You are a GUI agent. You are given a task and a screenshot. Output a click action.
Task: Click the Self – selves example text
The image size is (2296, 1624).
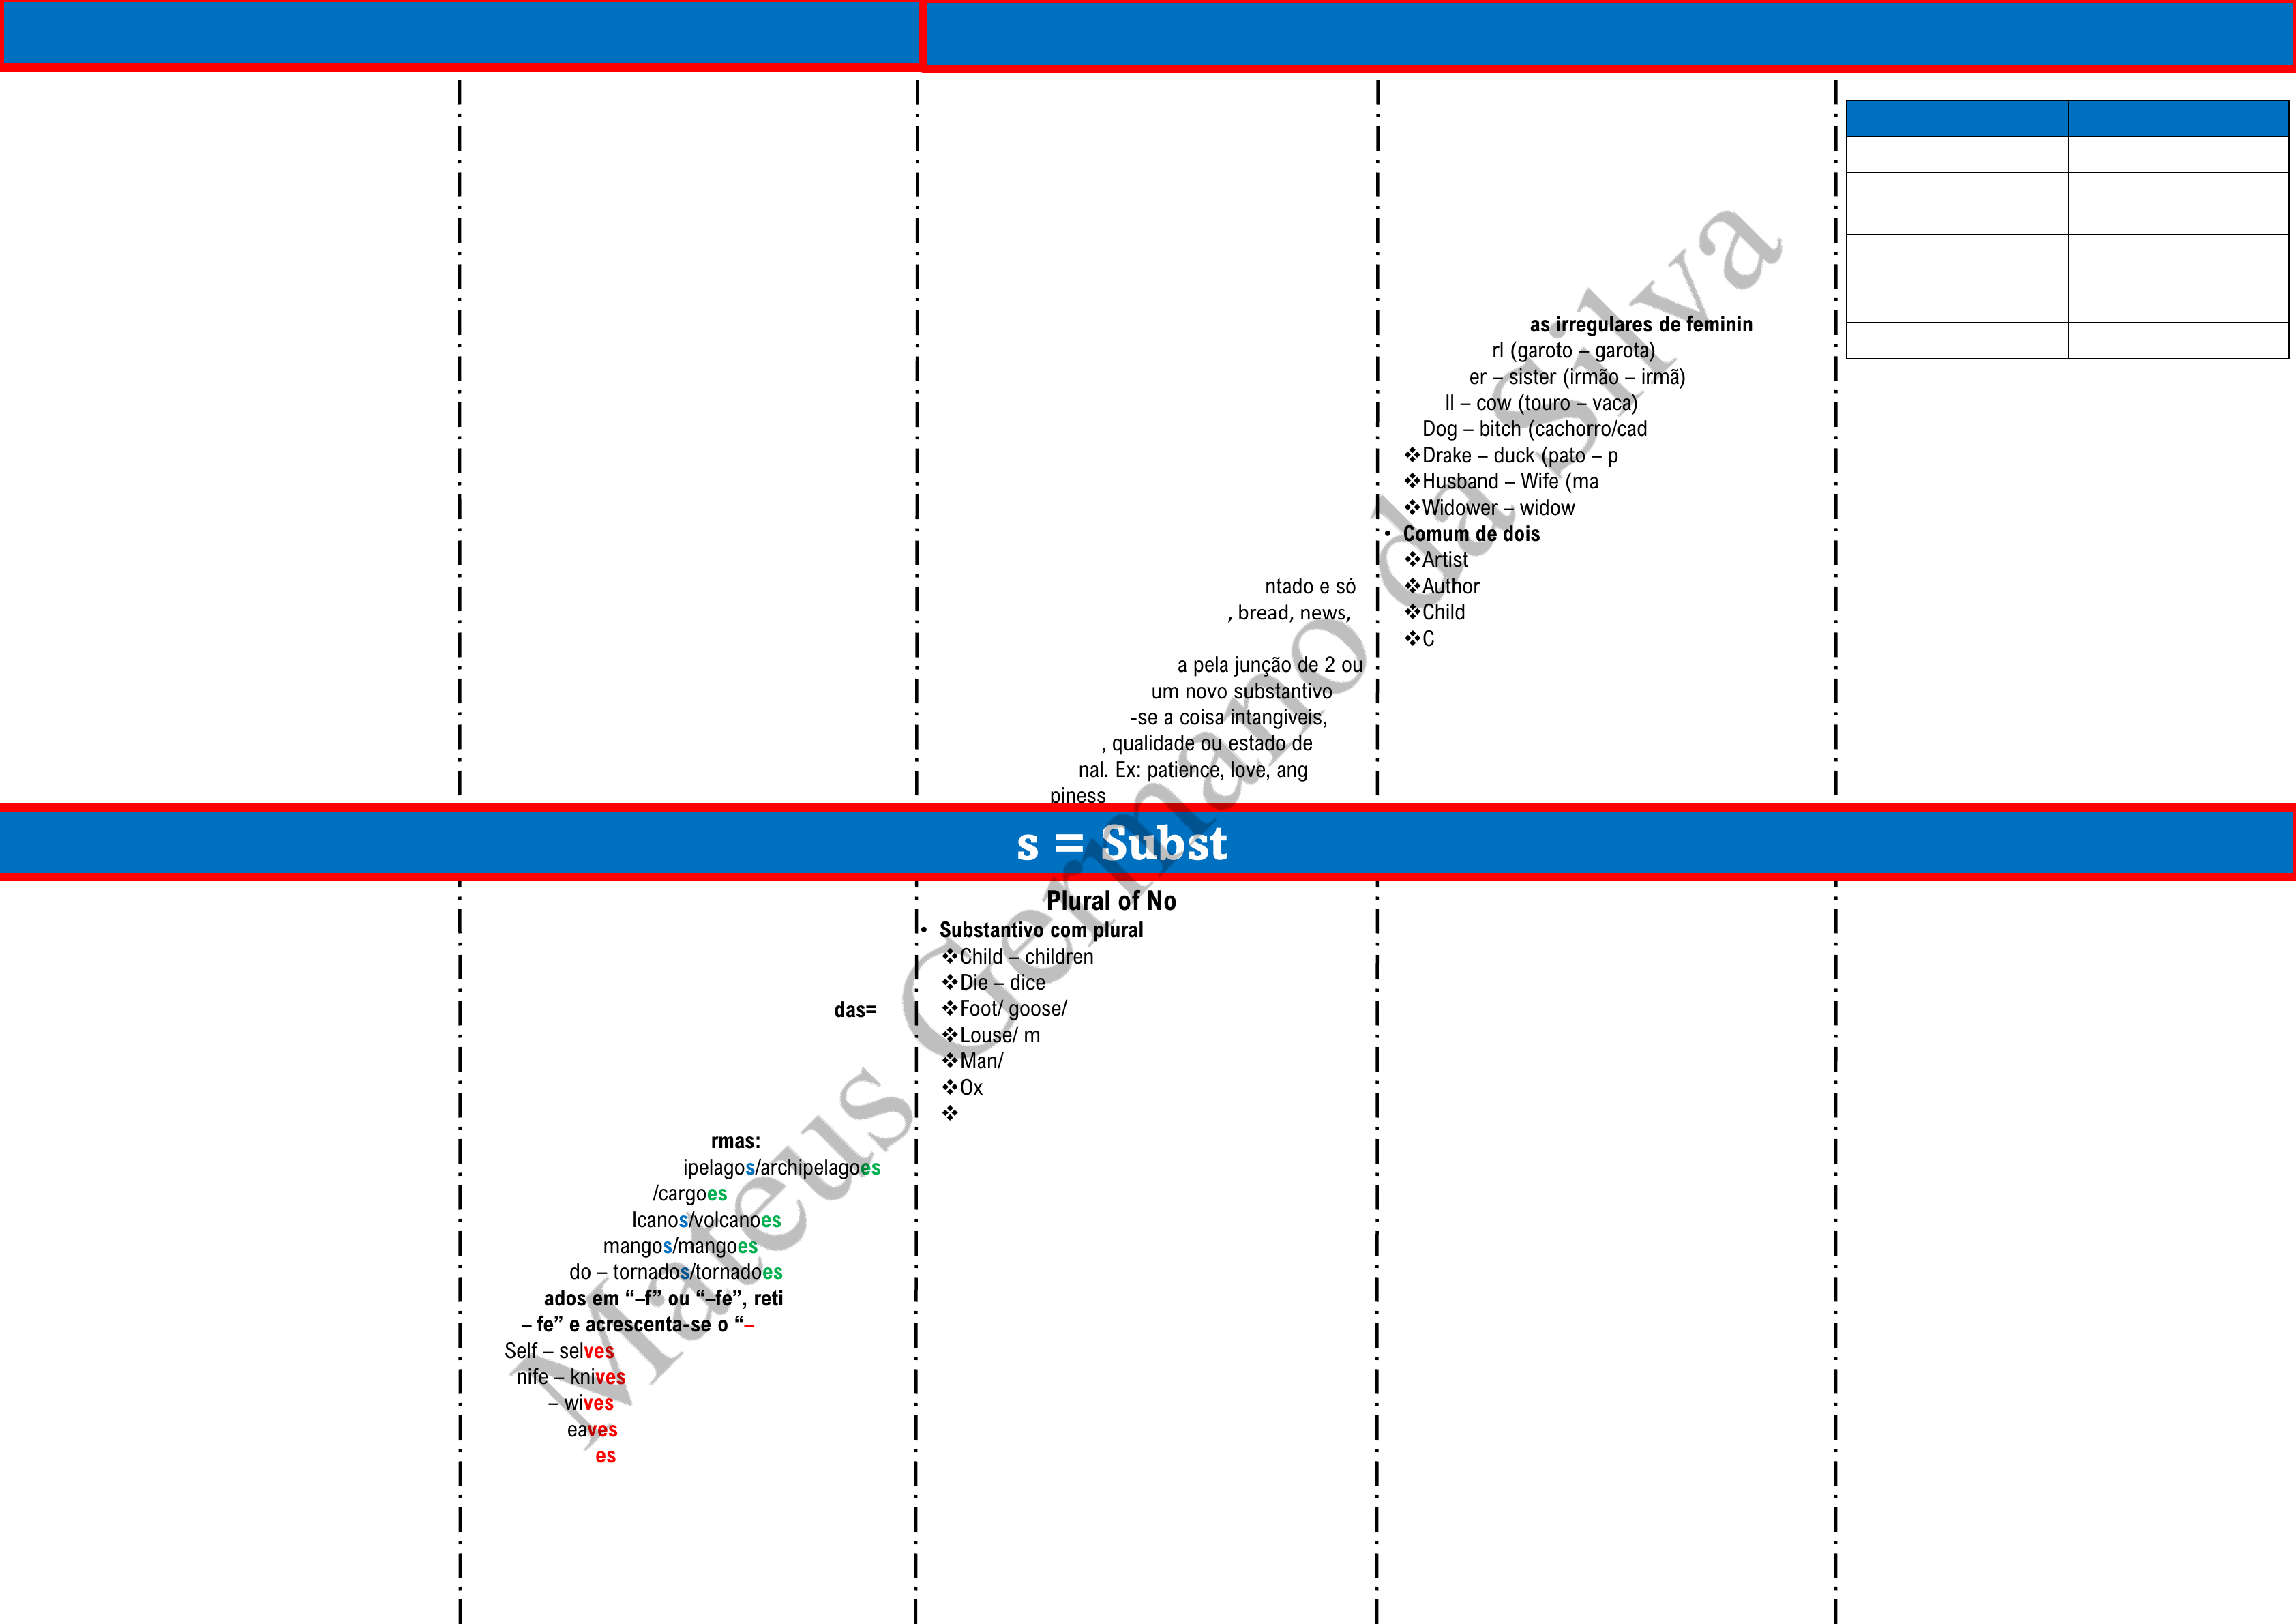pyautogui.click(x=559, y=1351)
